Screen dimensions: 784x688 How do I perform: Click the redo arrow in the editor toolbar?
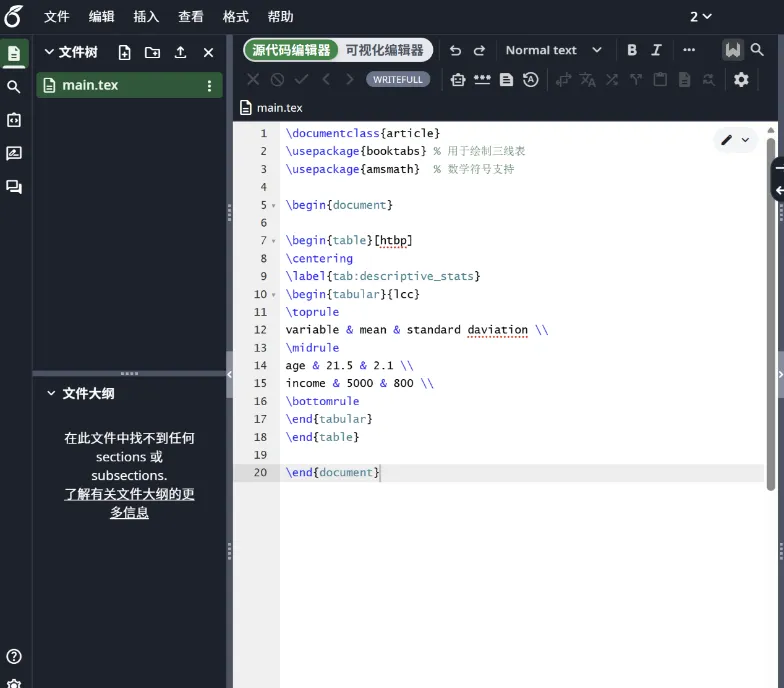tap(480, 50)
